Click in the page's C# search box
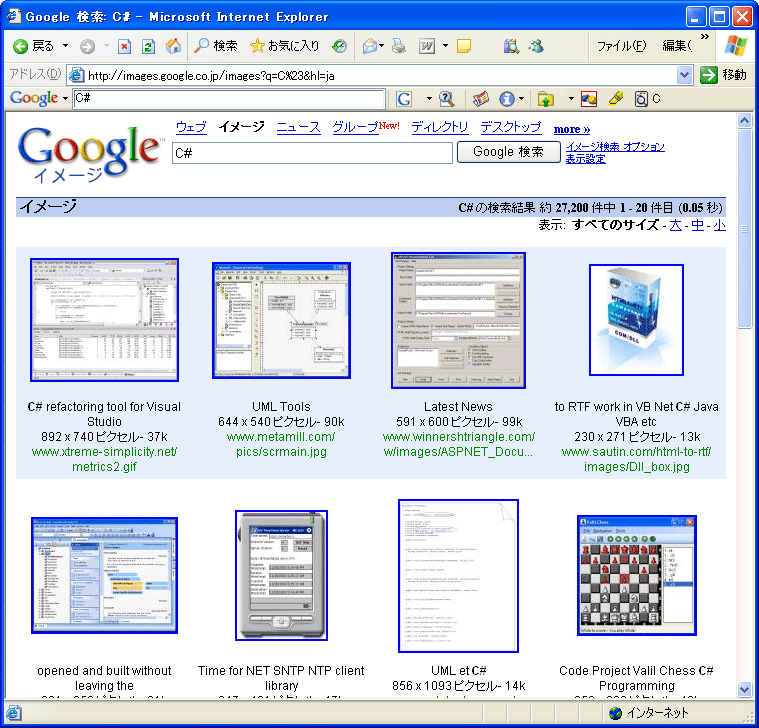This screenshot has width=759, height=728. [x=312, y=153]
